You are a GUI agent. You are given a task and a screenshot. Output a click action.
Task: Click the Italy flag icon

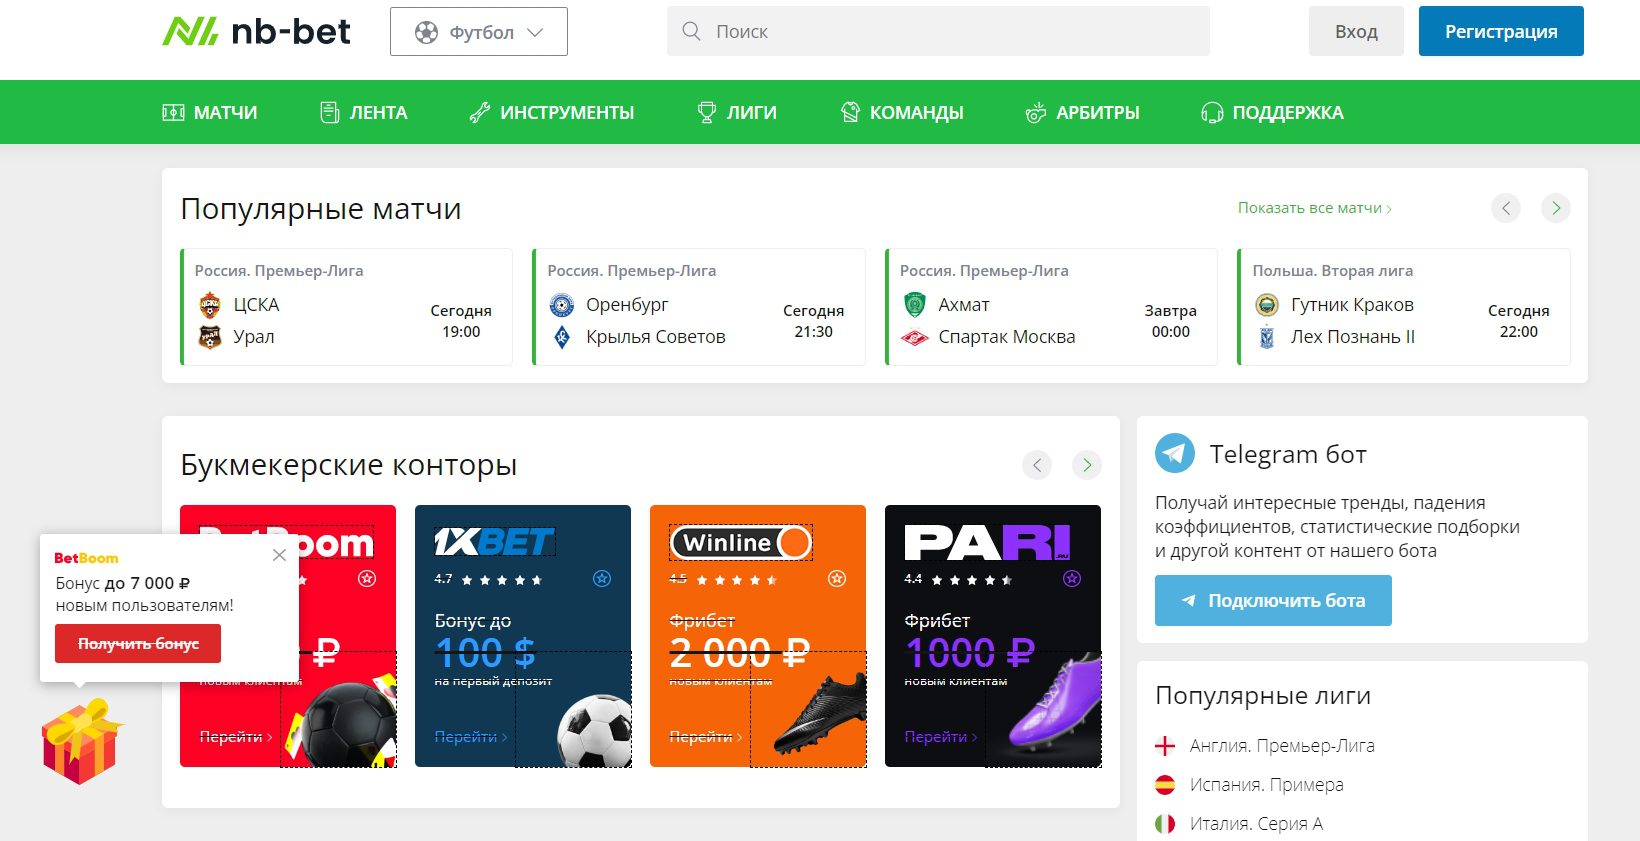(1165, 824)
